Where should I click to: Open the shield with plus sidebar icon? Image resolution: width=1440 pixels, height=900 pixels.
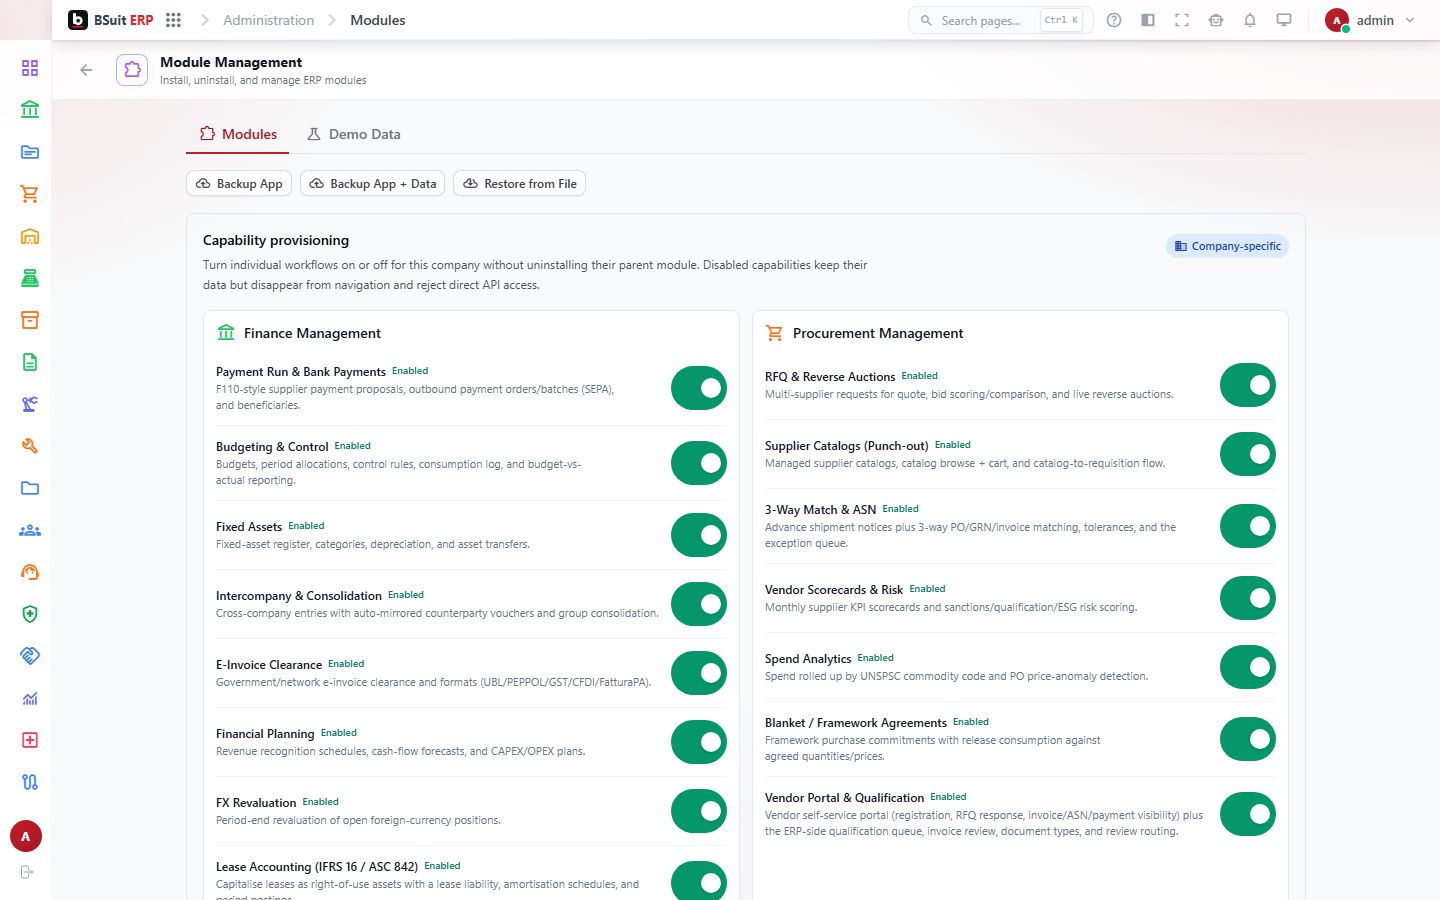tap(30, 614)
